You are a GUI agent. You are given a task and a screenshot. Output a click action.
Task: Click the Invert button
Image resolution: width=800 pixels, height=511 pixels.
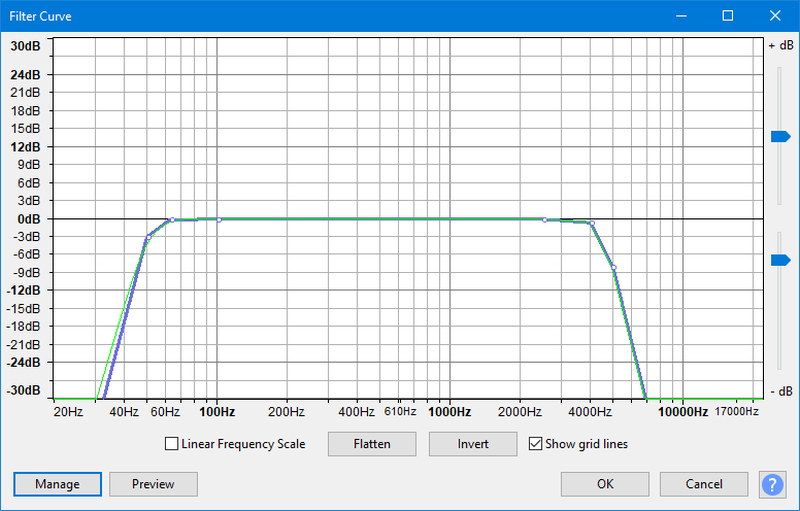pyautogui.click(x=473, y=444)
